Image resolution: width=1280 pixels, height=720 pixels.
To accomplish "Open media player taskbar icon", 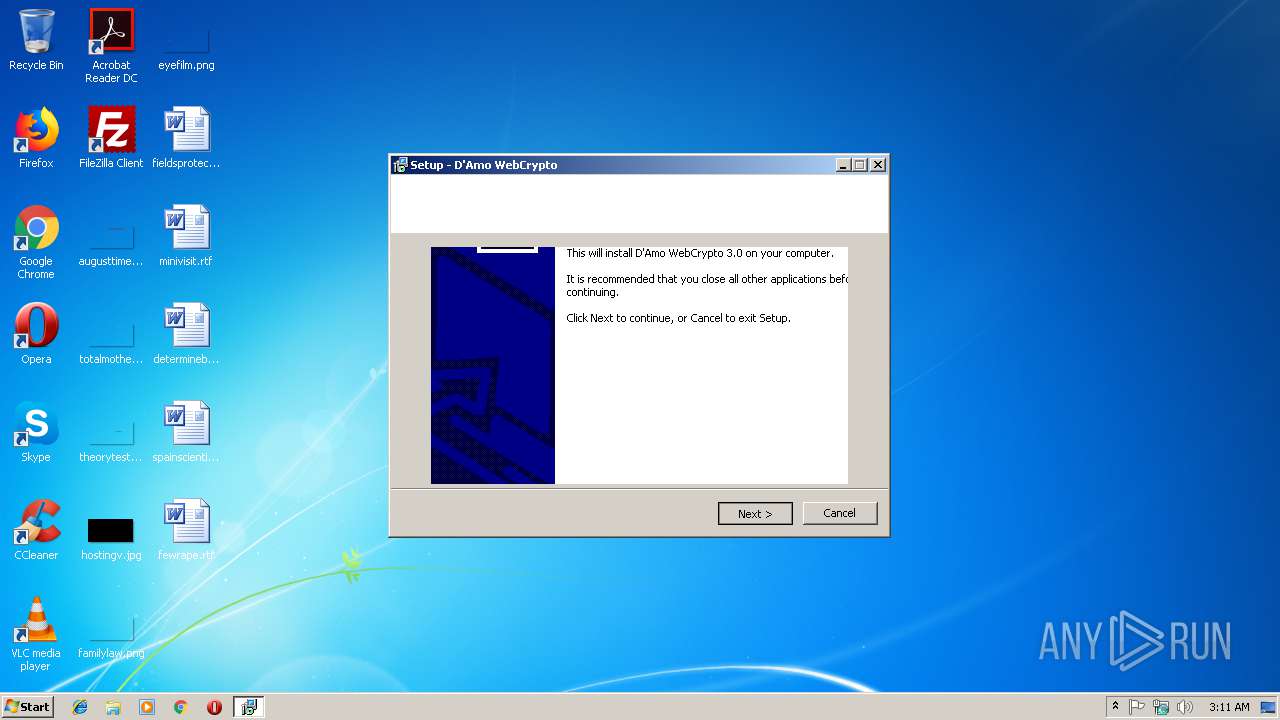I will coord(147,707).
